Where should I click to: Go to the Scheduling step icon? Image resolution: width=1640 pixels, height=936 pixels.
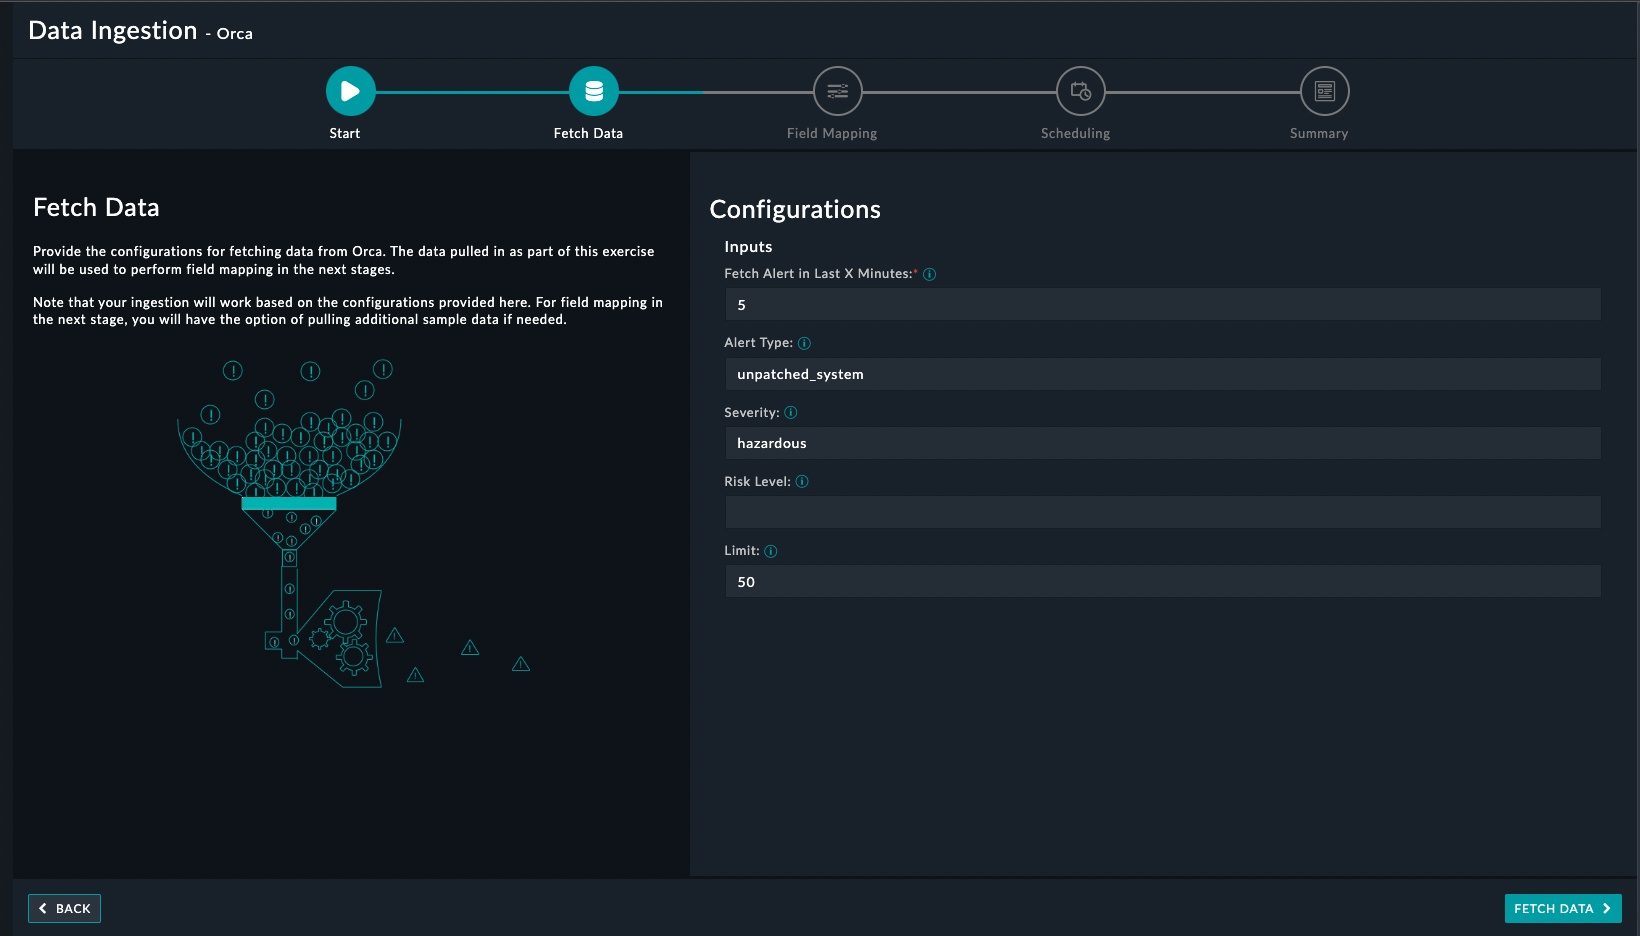(x=1080, y=91)
